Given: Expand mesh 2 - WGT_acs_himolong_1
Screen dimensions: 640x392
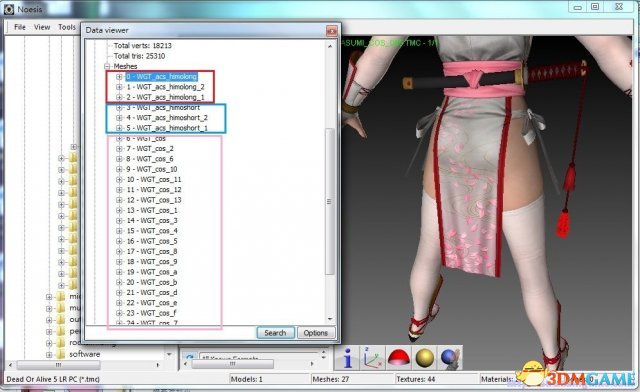Looking at the screenshot, I should coord(119,97).
